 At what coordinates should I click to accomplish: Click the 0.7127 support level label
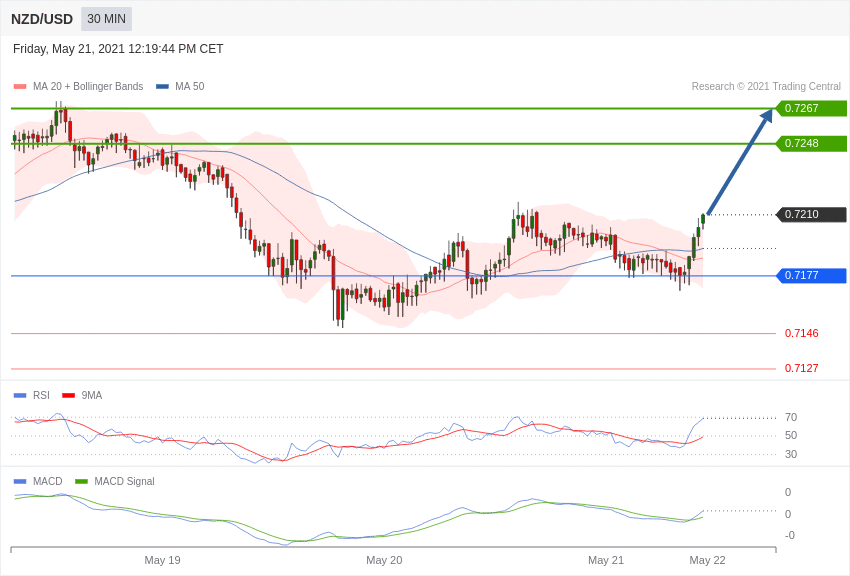801,368
